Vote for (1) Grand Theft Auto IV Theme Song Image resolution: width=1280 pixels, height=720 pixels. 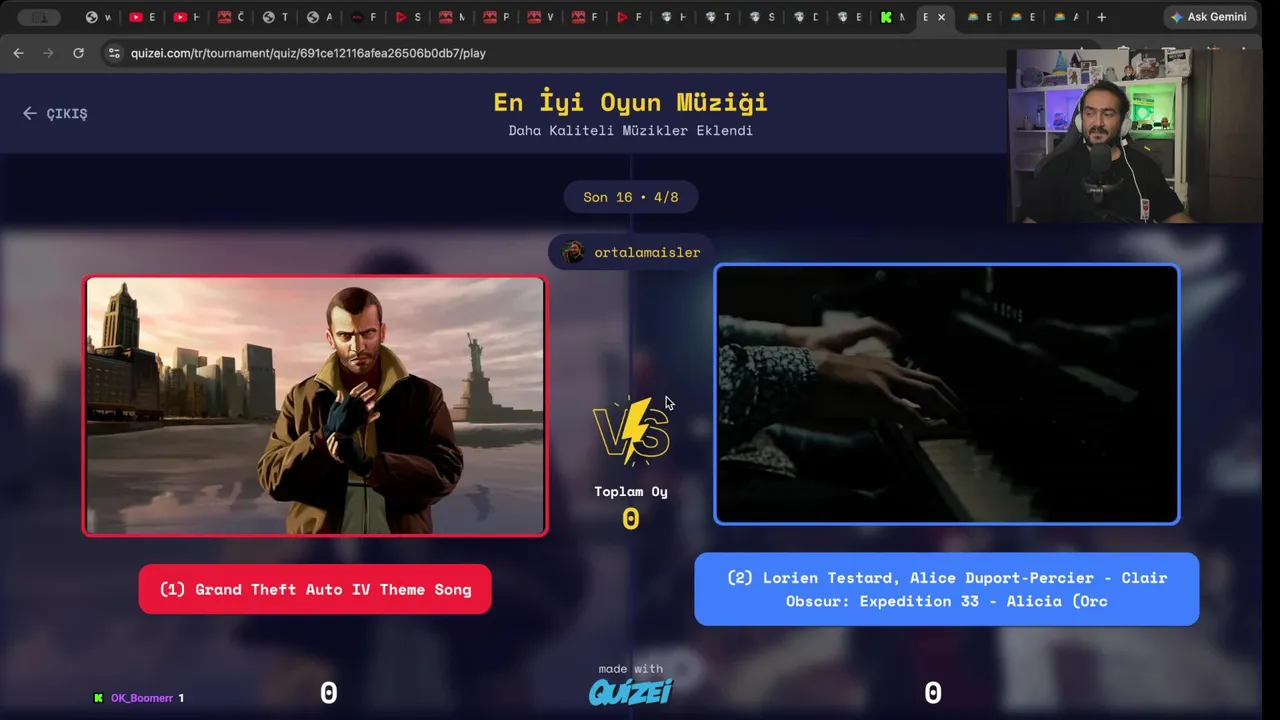click(315, 589)
